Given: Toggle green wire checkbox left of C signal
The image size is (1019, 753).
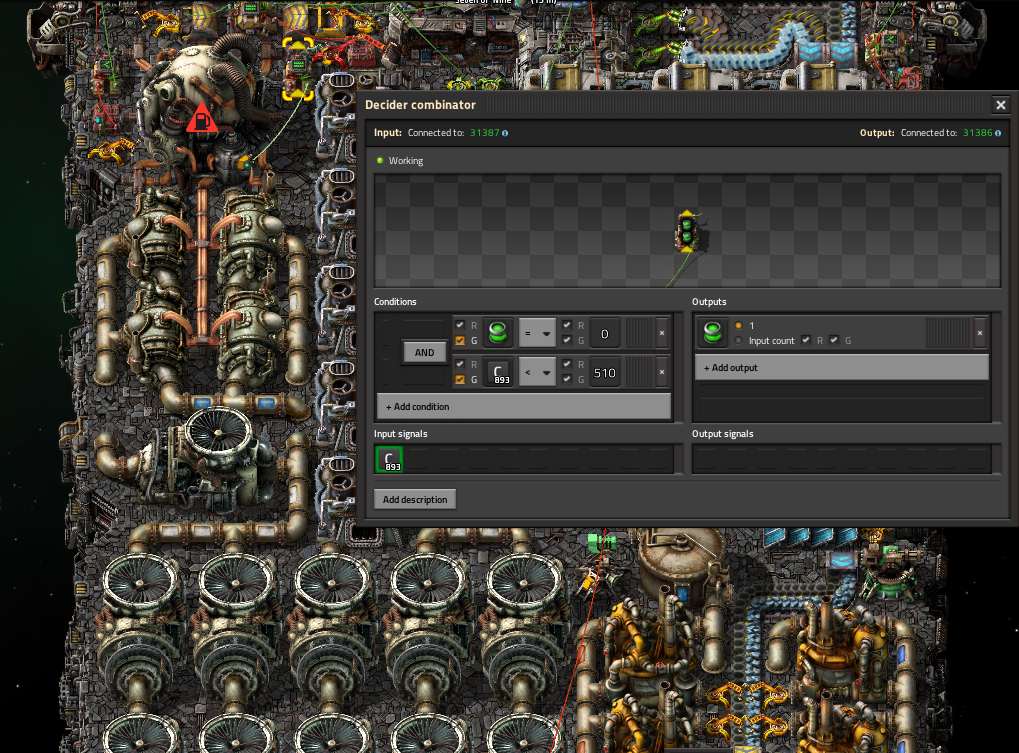Looking at the screenshot, I should (460, 379).
